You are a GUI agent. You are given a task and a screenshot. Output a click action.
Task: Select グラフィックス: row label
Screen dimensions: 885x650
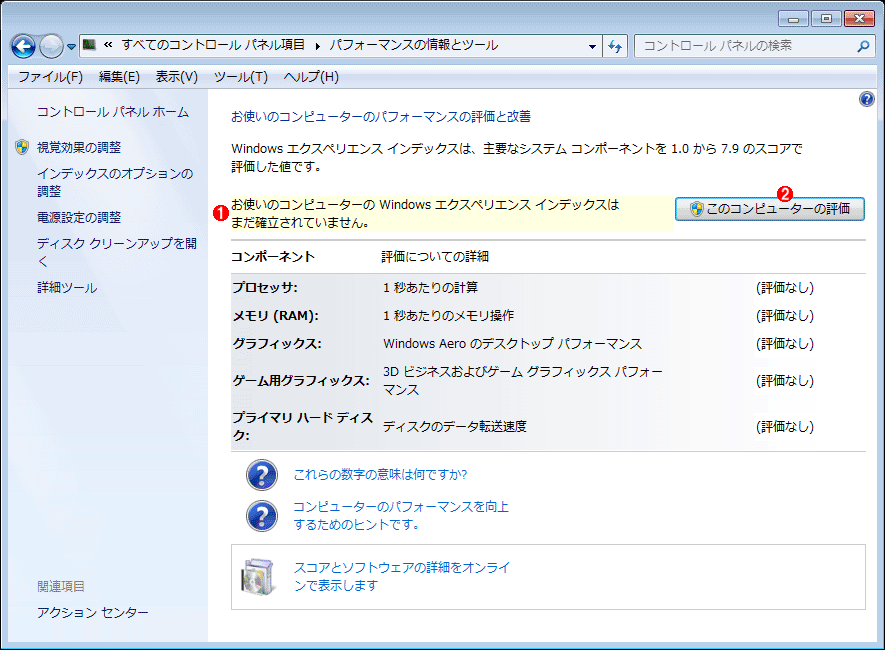(277, 344)
